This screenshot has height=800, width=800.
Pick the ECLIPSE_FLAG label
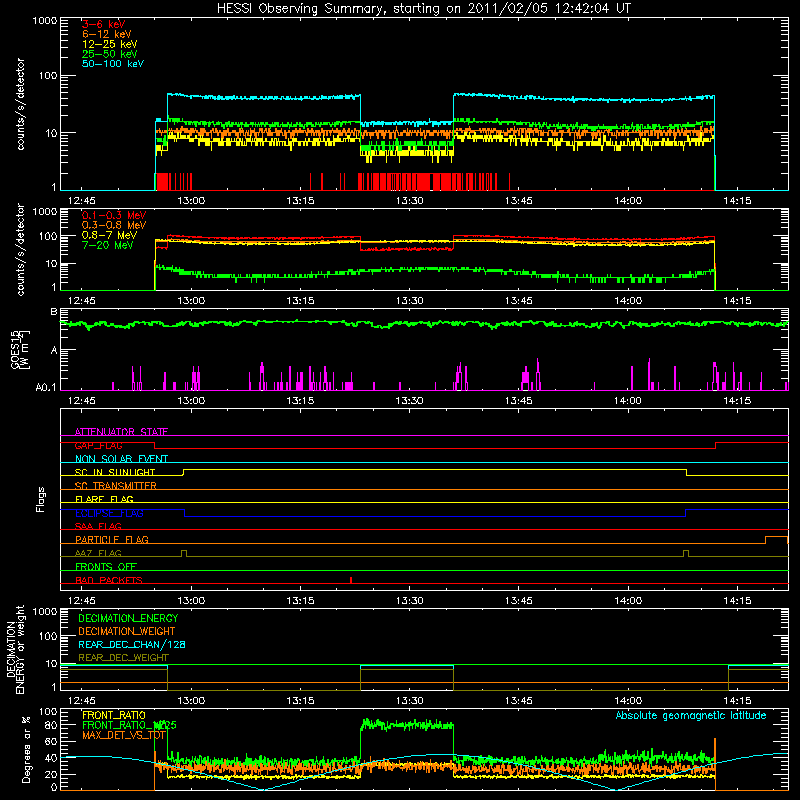pos(109,513)
